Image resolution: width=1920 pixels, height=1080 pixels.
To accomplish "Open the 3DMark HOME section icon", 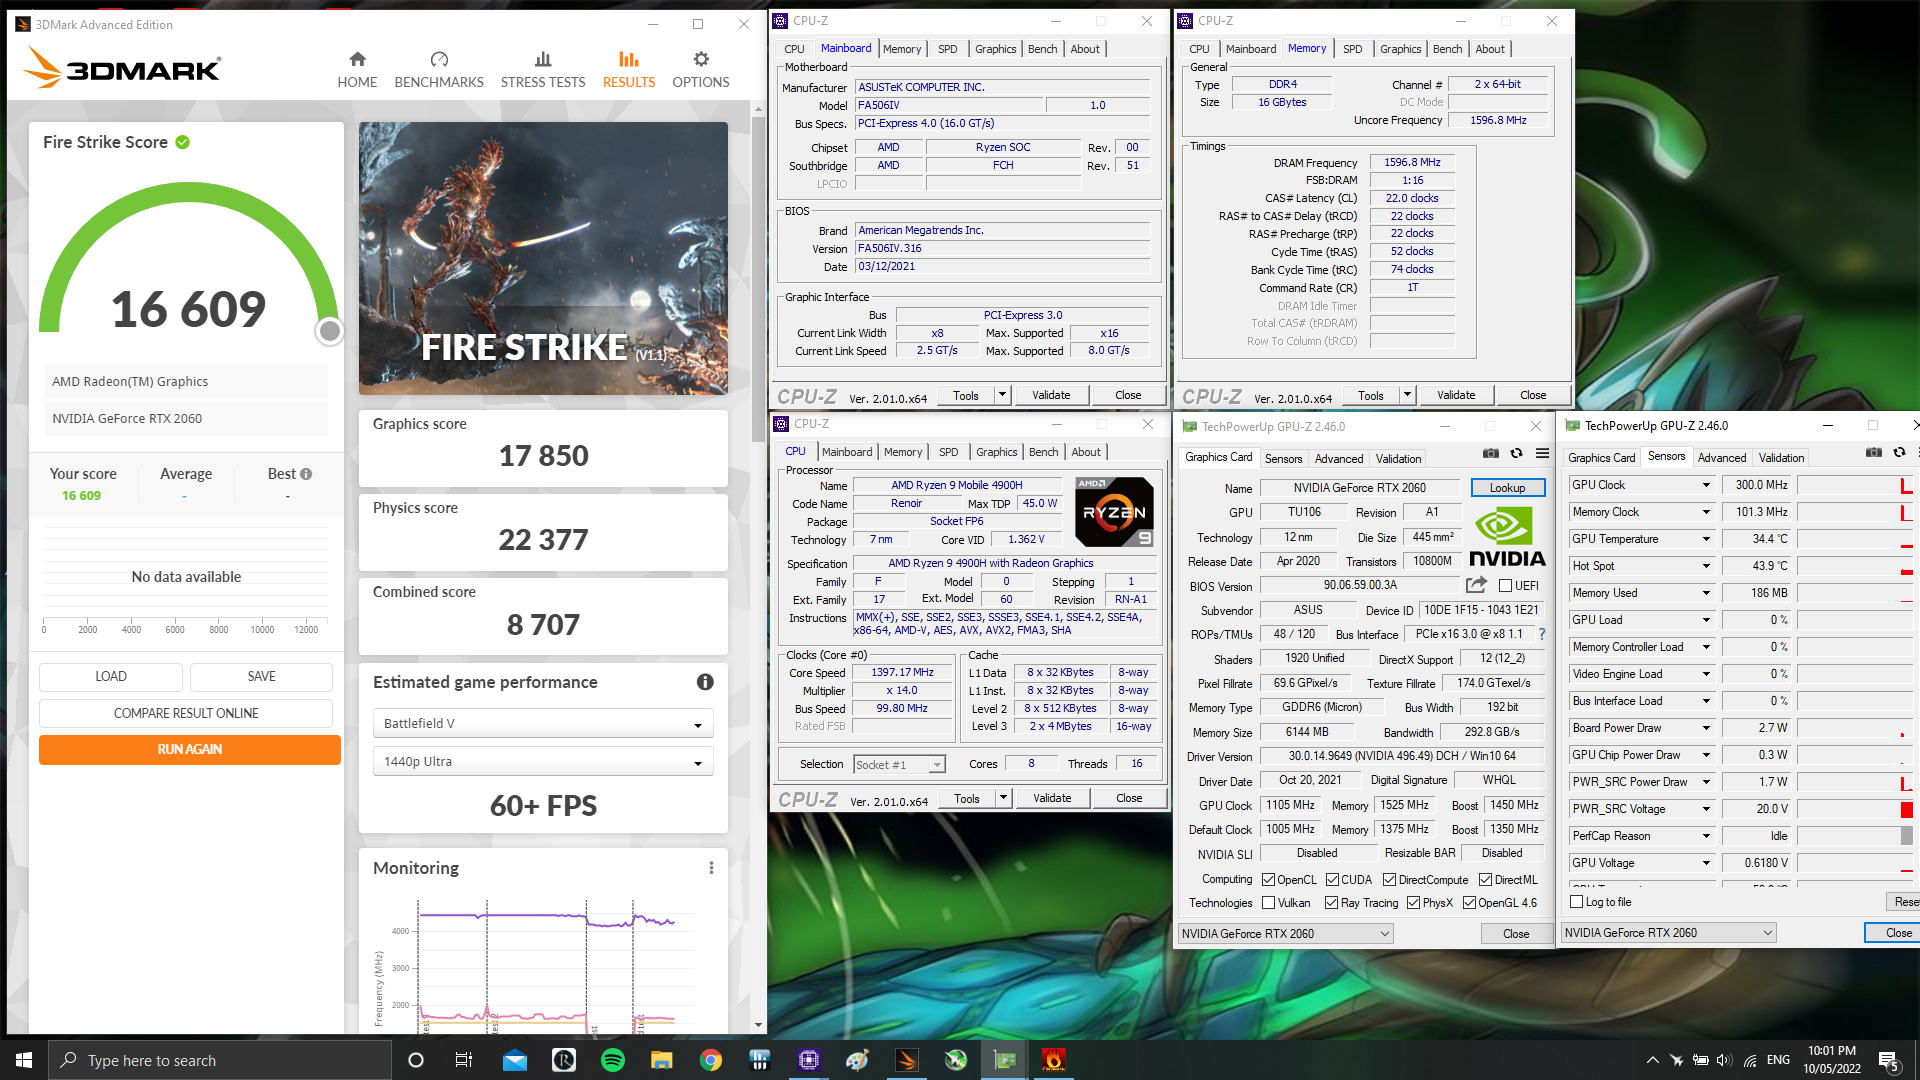I will pos(357,59).
